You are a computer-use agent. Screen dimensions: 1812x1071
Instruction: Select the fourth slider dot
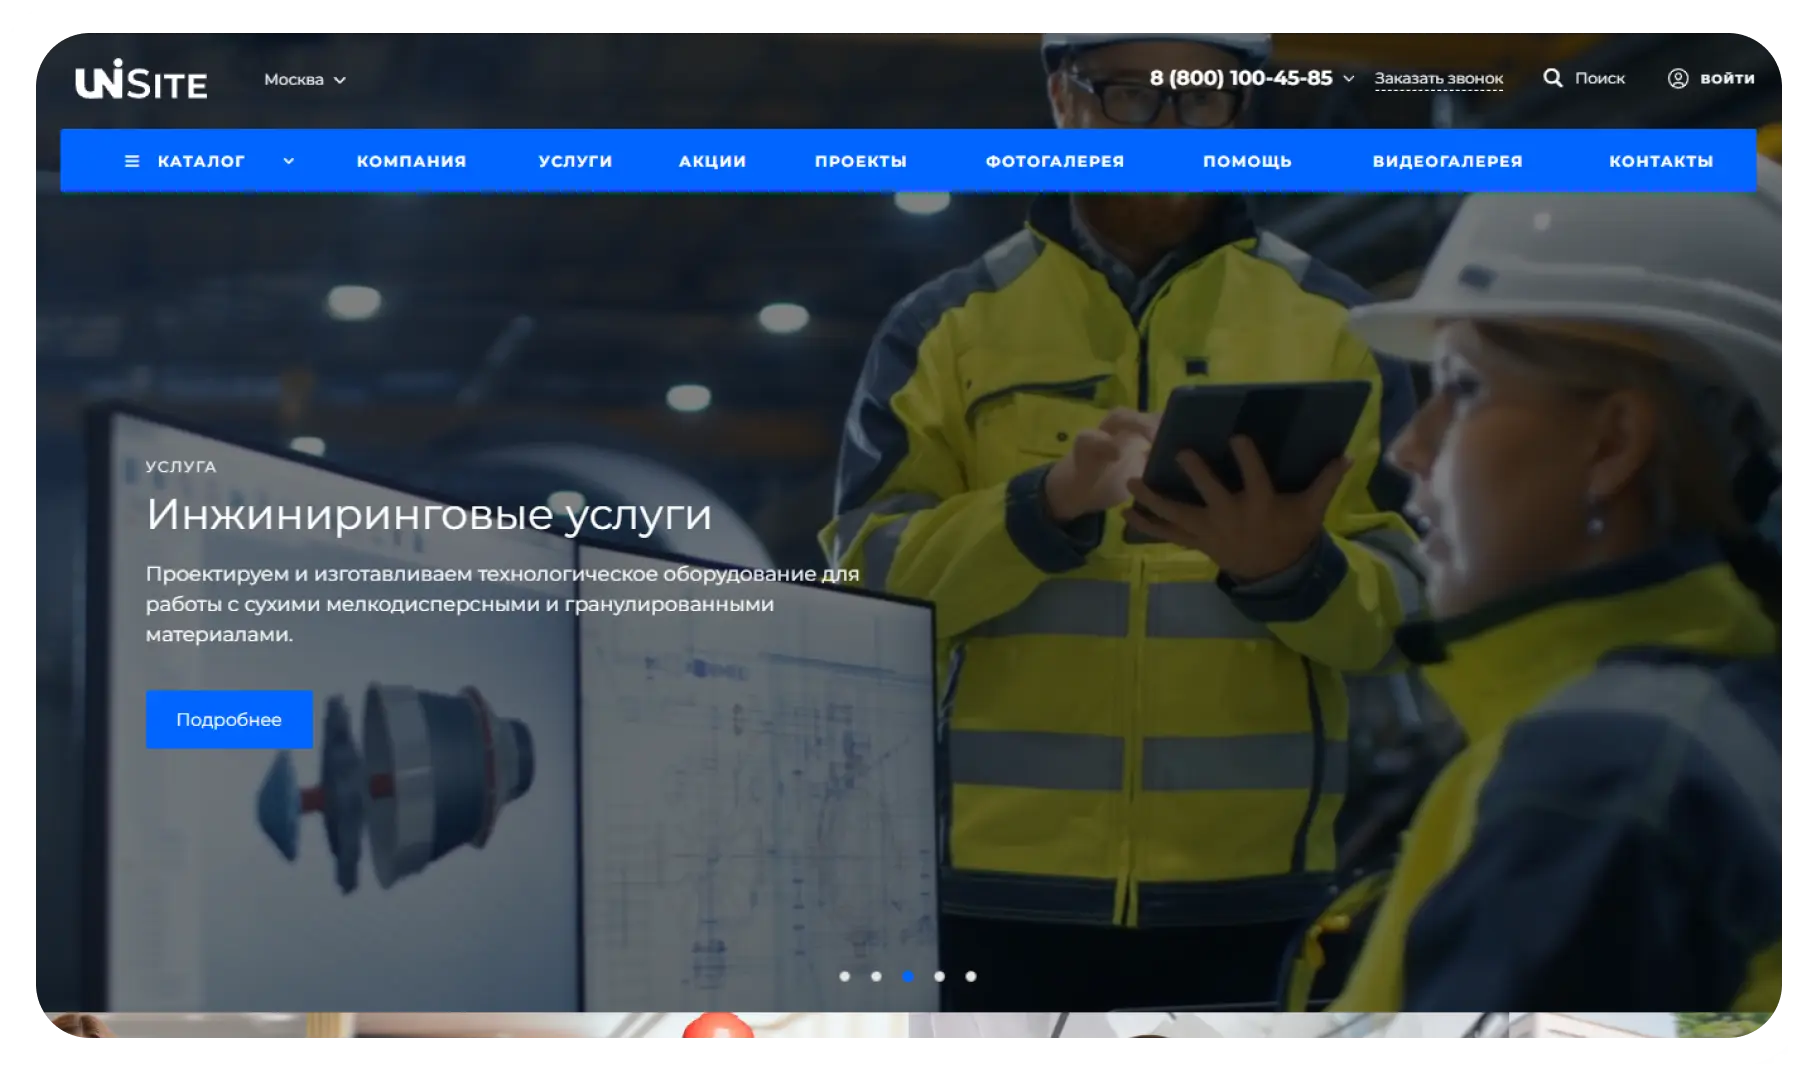point(939,976)
